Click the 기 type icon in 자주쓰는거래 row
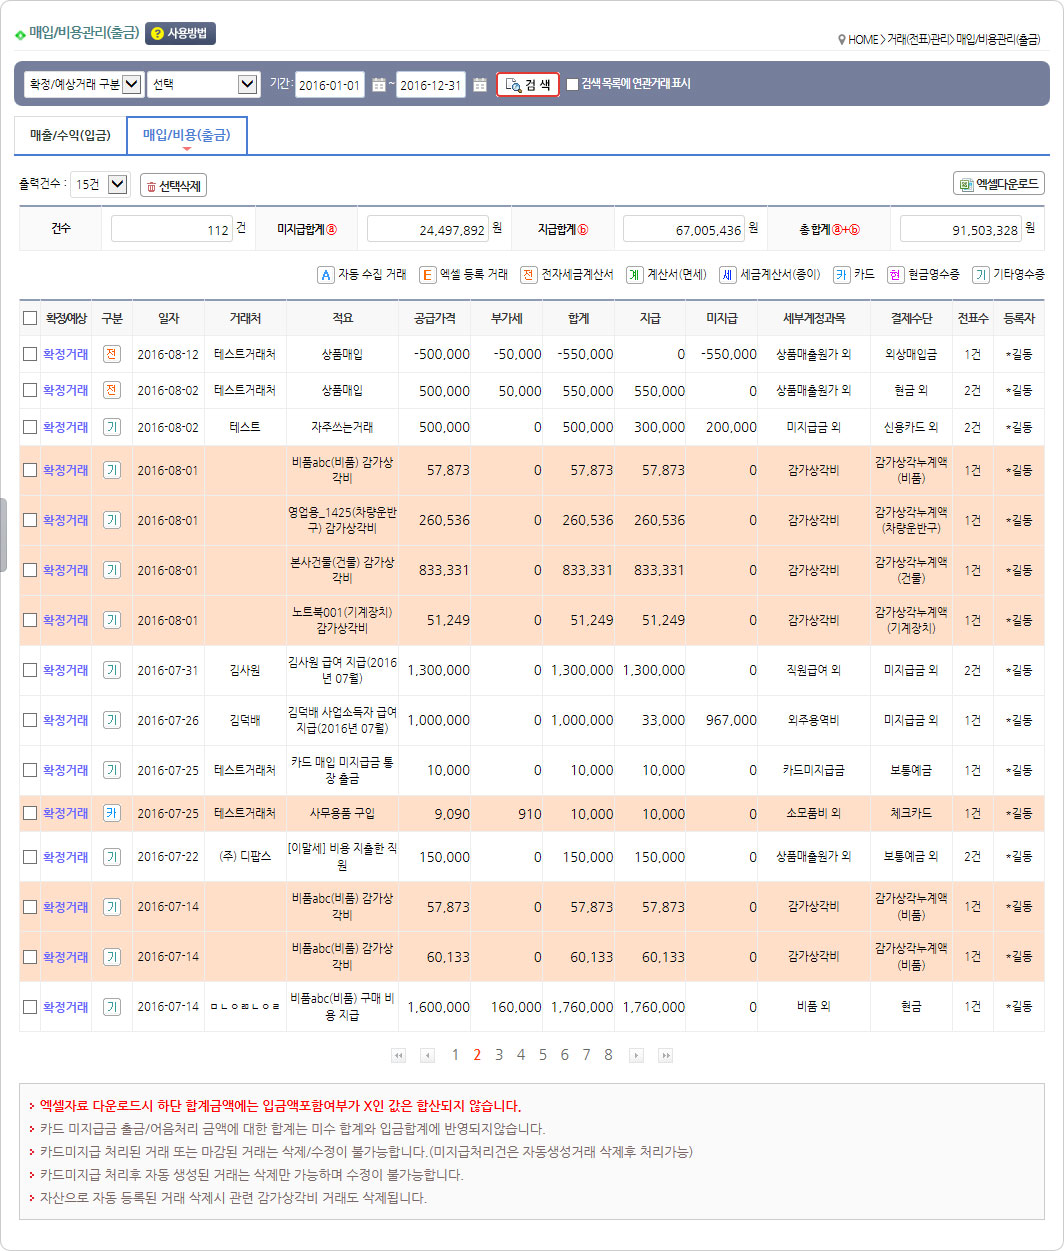 click(x=112, y=427)
